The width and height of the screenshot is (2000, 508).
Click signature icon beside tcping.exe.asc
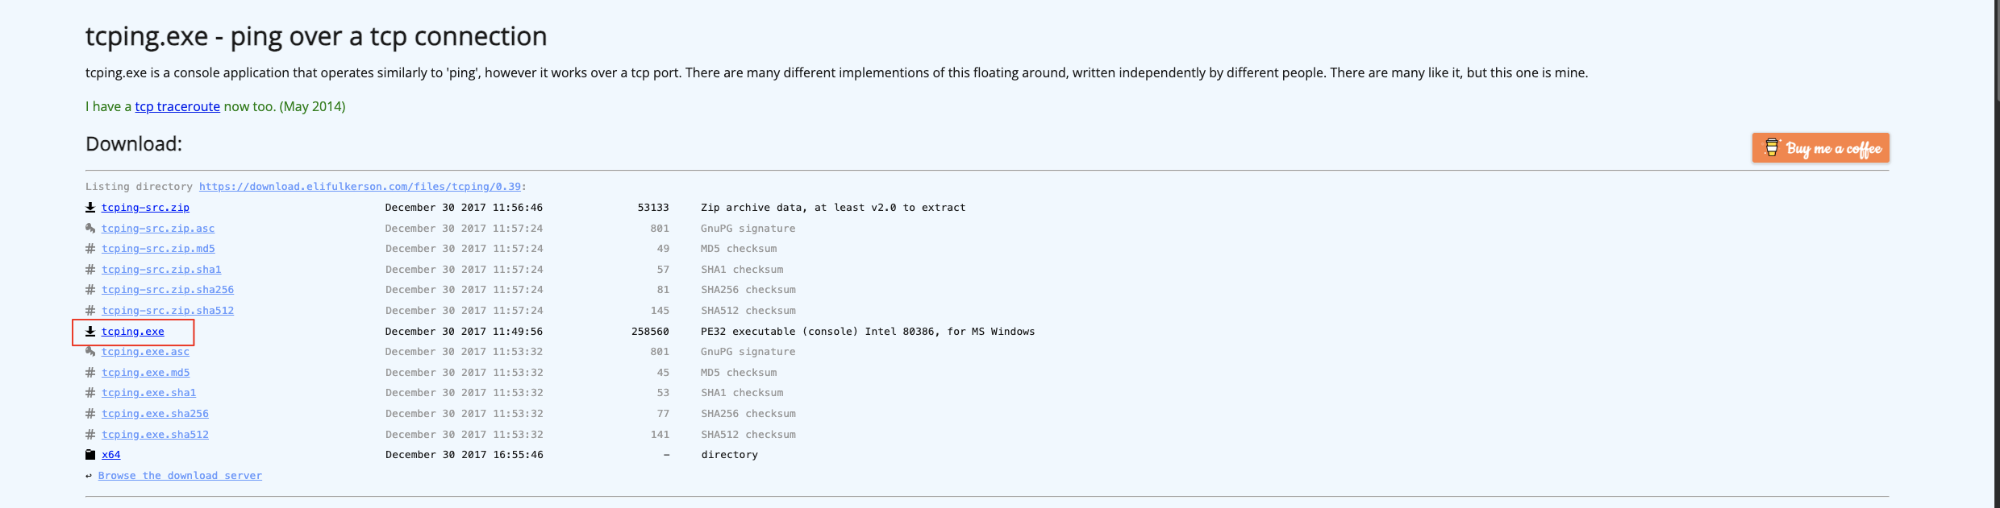pyautogui.click(x=90, y=352)
